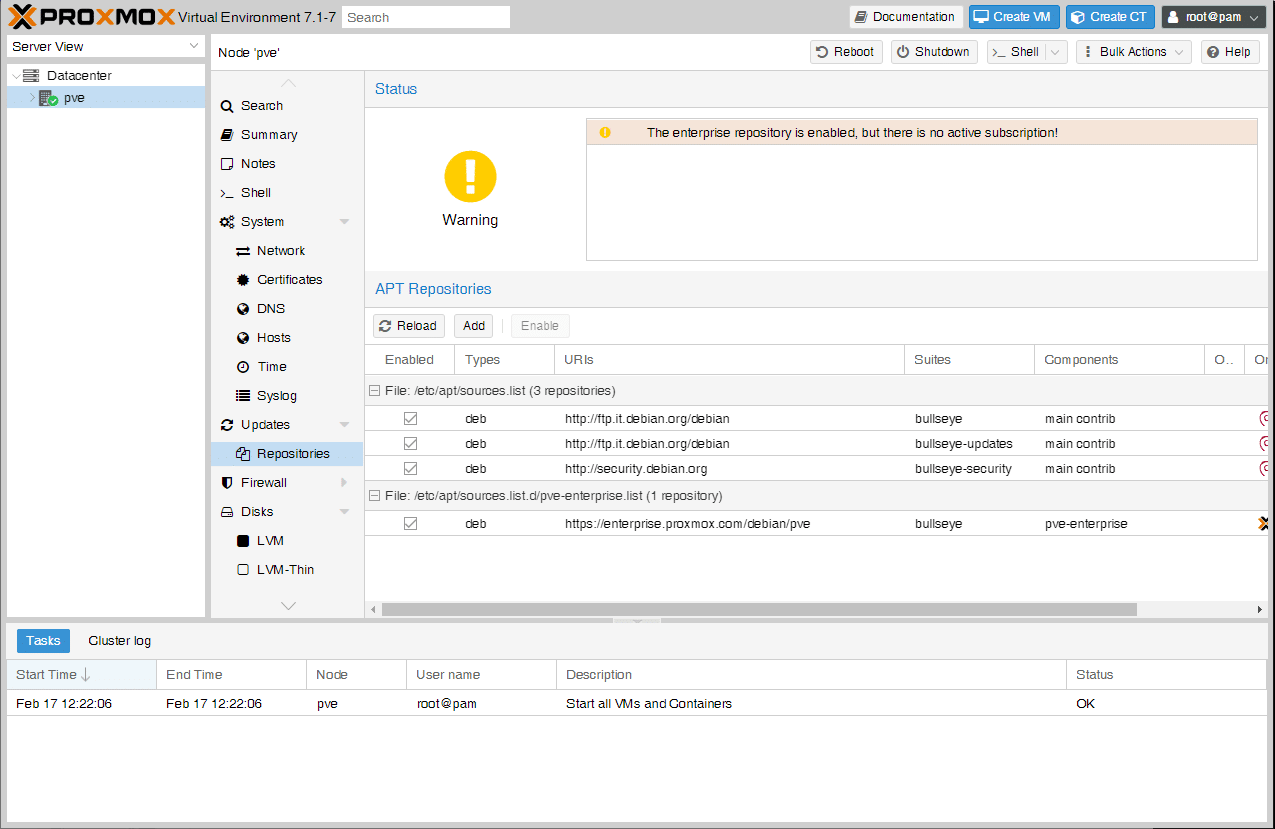
Task: Click the Syslog list icon
Action: pos(243,396)
